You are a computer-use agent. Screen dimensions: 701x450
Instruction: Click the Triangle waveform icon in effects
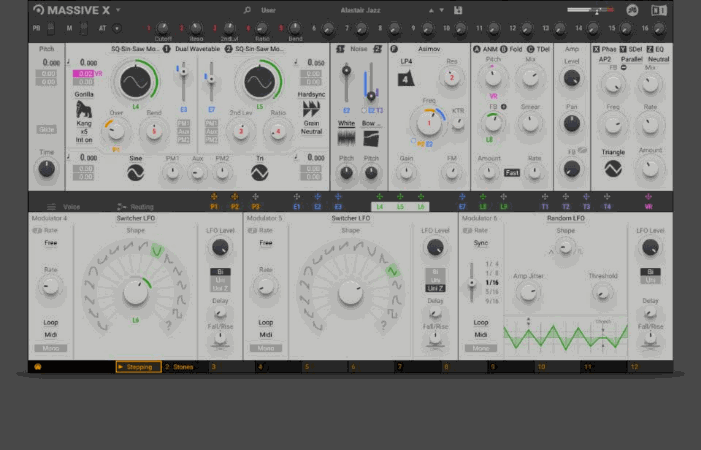(x=615, y=170)
